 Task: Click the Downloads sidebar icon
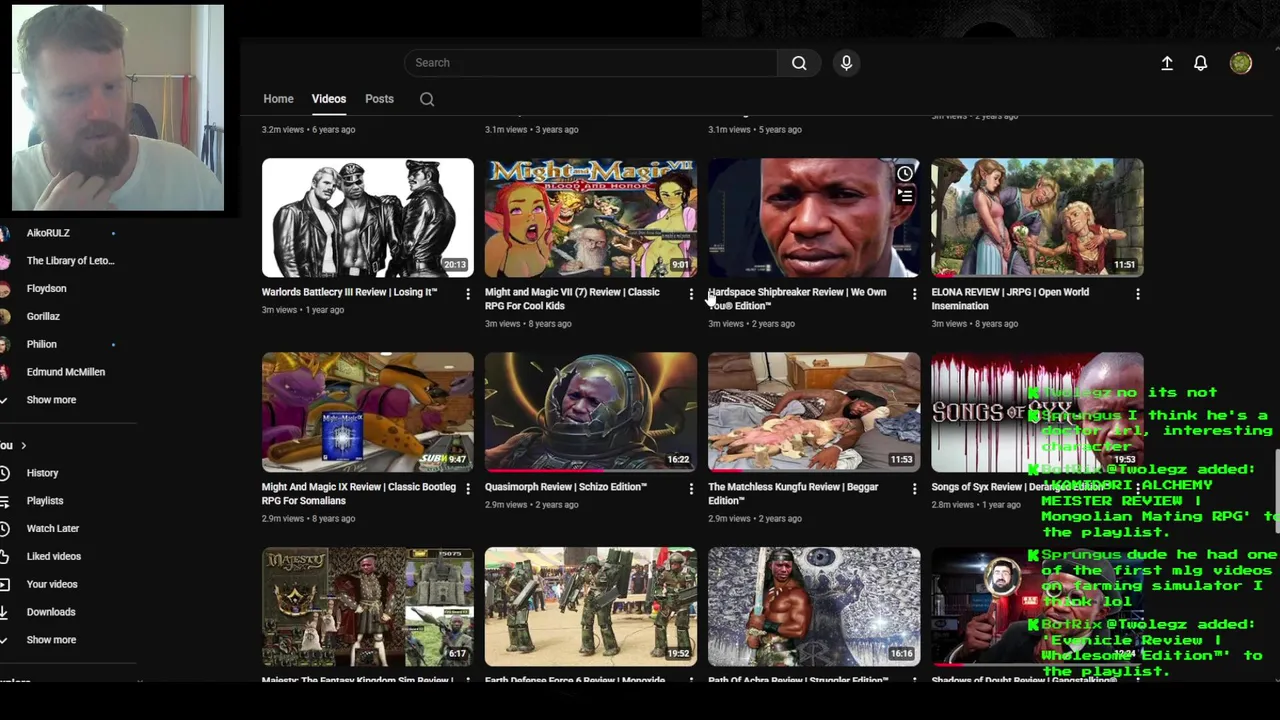(x=5, y=612)
